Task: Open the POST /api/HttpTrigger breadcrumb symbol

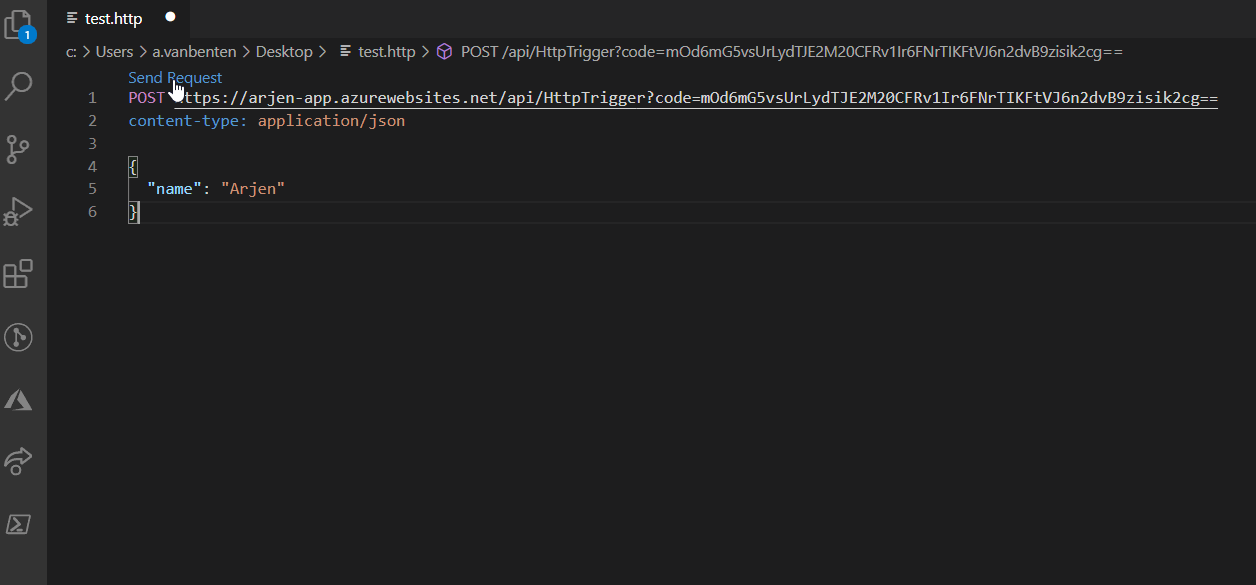Action: (x=792, y=52)
